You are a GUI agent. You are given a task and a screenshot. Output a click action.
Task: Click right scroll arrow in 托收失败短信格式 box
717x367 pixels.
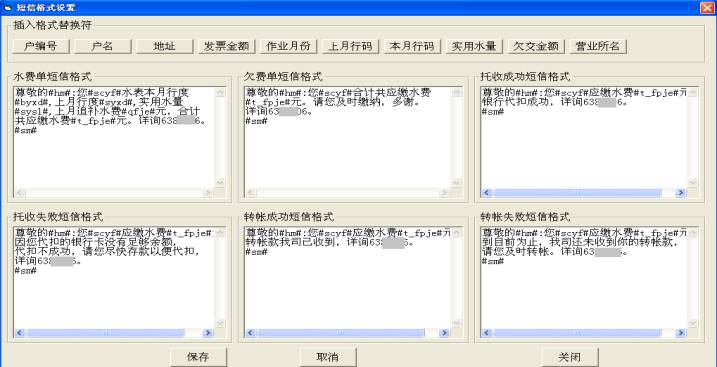coord(208,333)
